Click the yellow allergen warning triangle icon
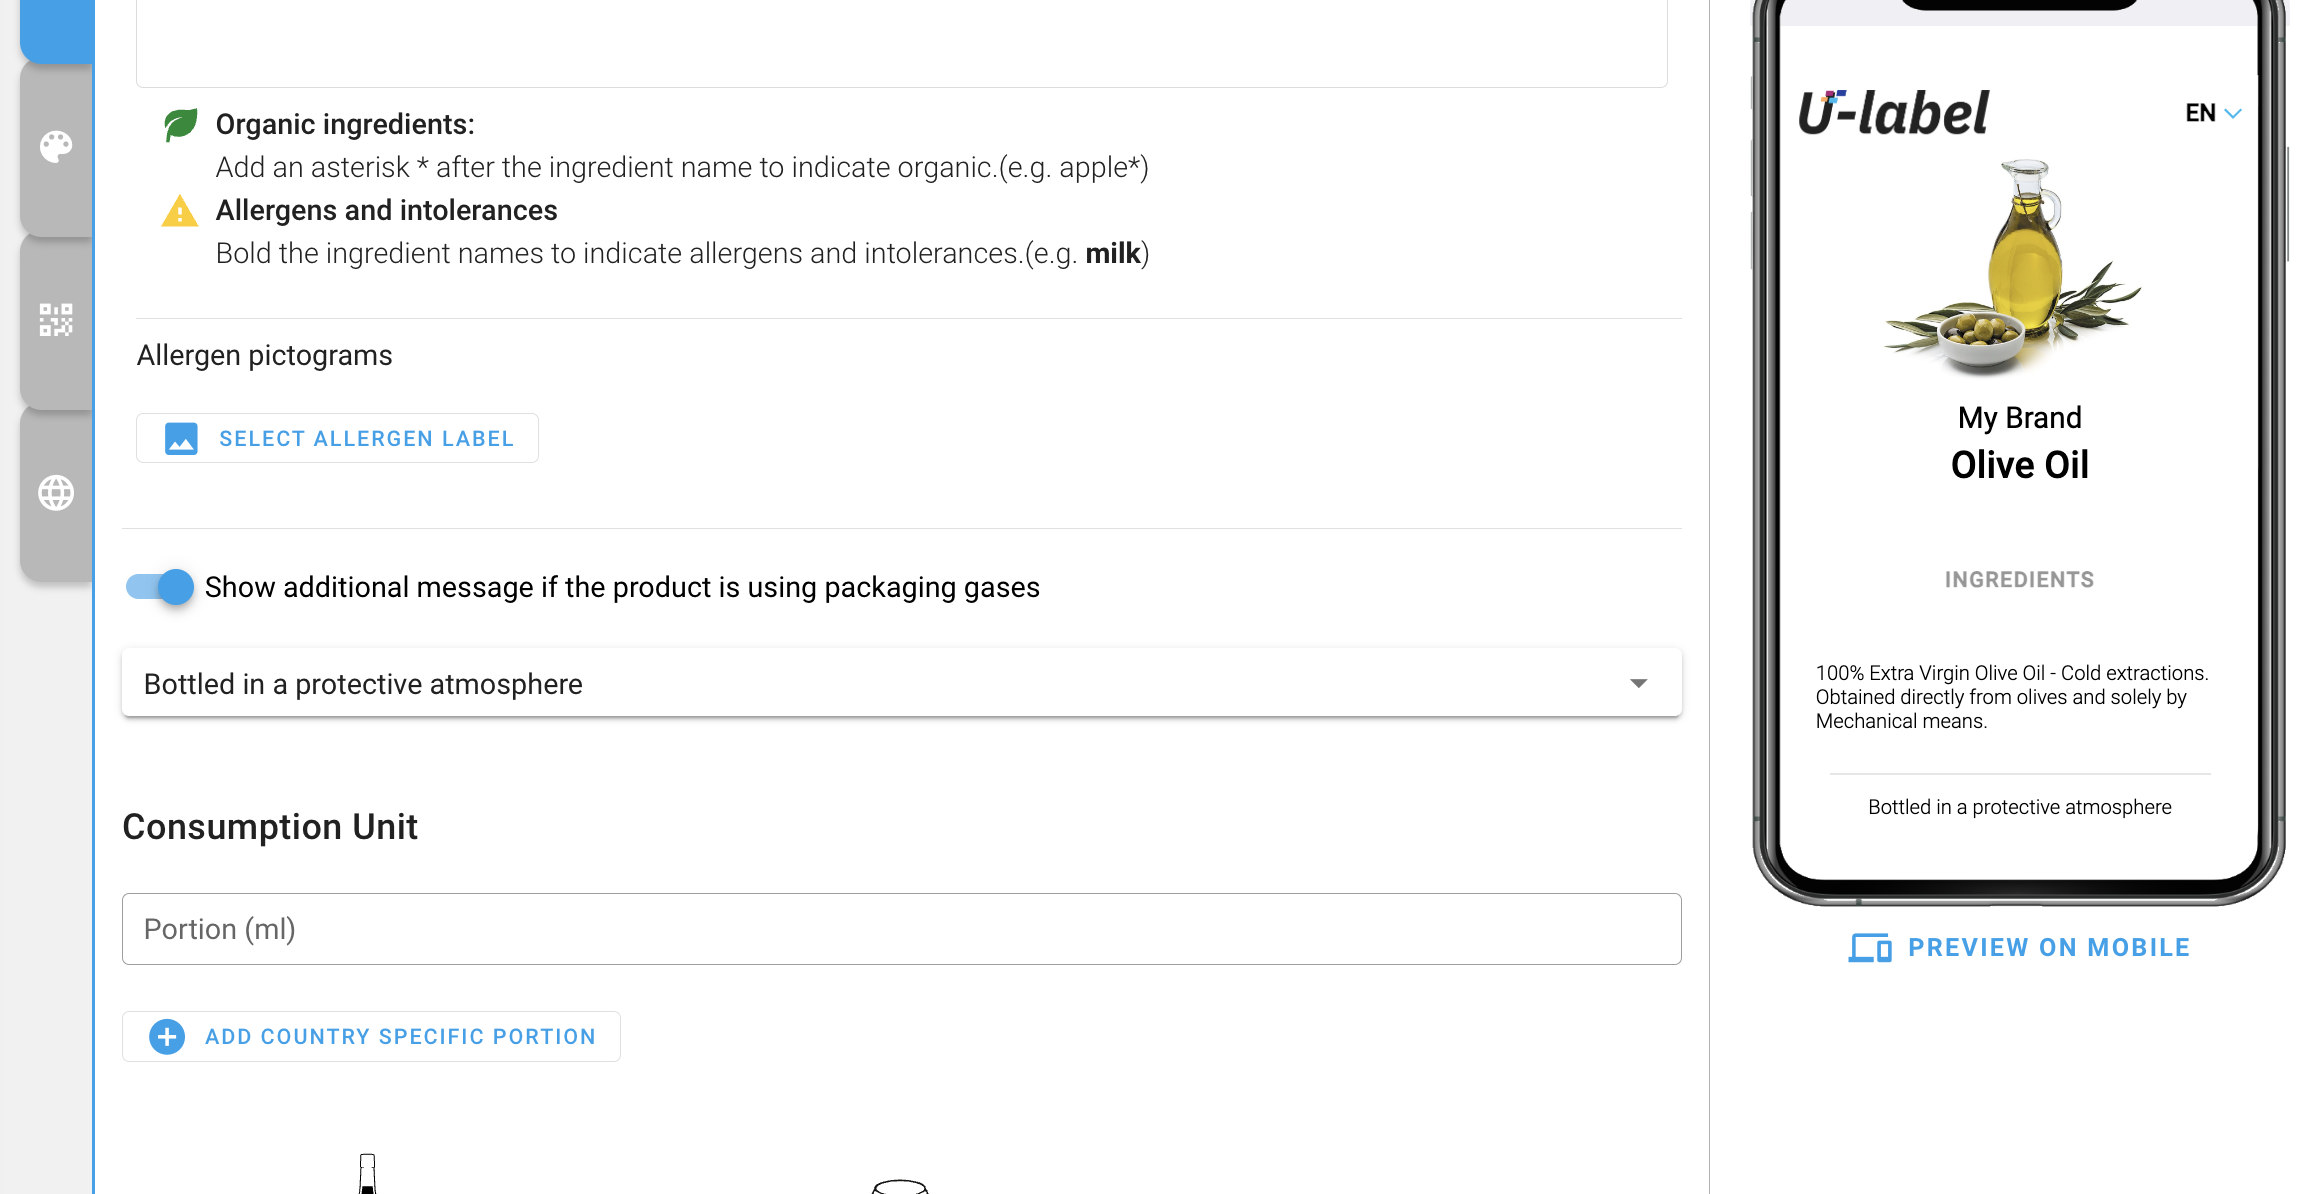This screenshot has width=2316, height=1194. click(x=180, y=211)
